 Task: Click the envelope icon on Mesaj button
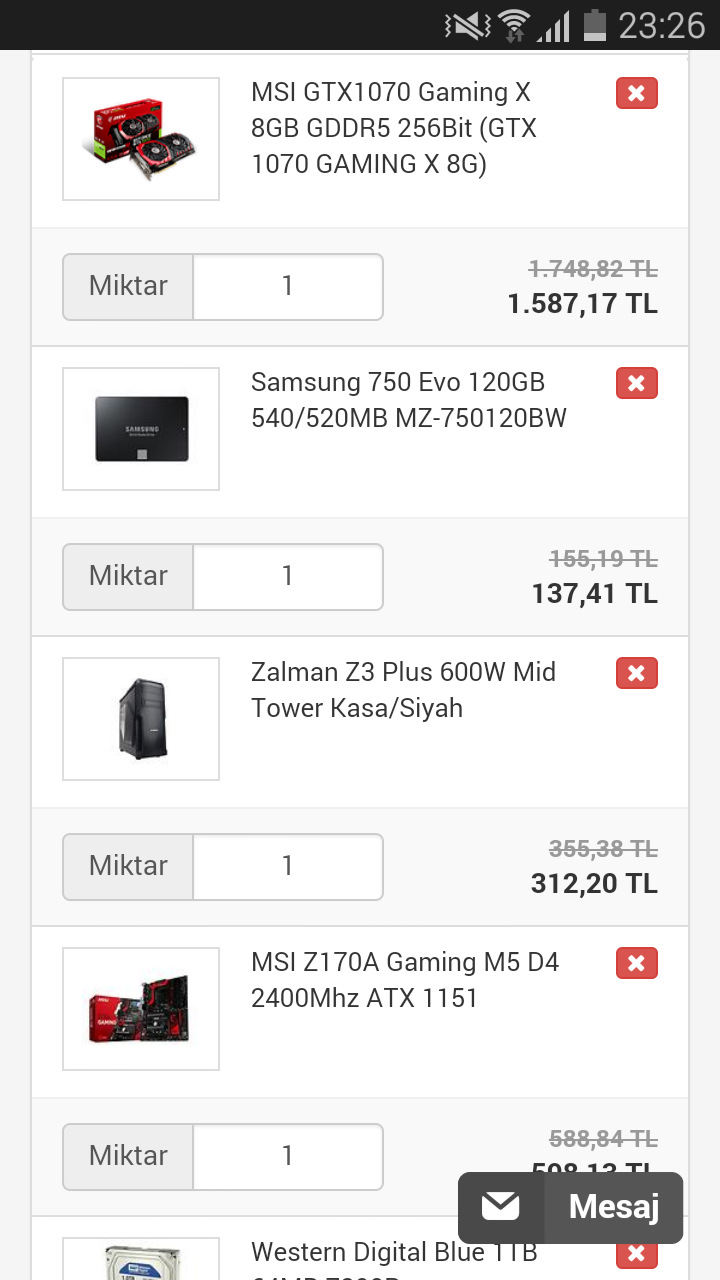click(x=501, y=1207)
